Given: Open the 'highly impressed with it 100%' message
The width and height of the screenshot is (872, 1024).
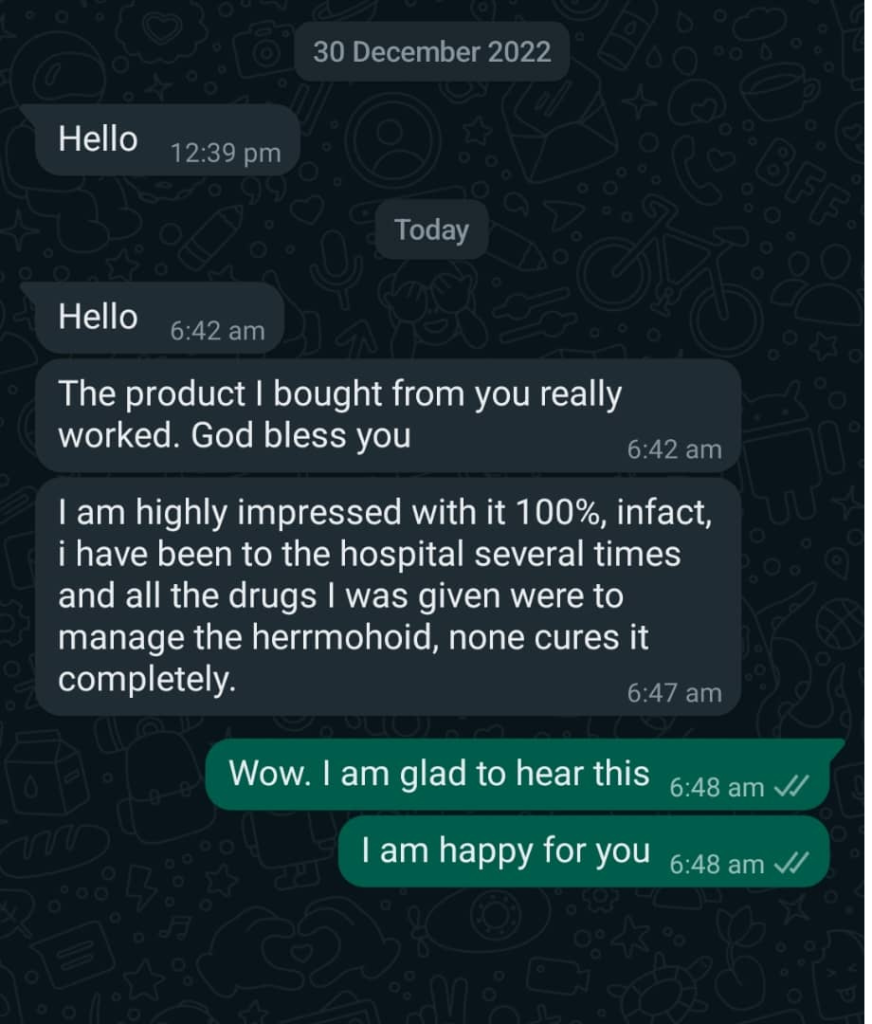Looking at the screenshot, I should tap(388, 597).
